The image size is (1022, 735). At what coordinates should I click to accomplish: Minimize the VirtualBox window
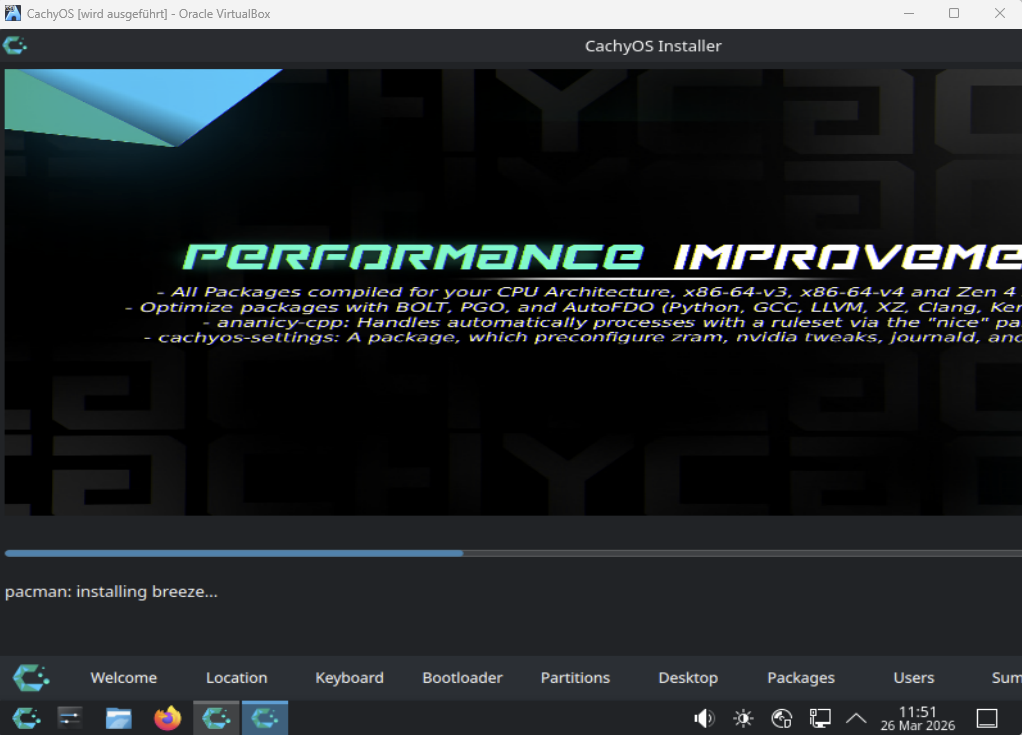tap(909, 13)
